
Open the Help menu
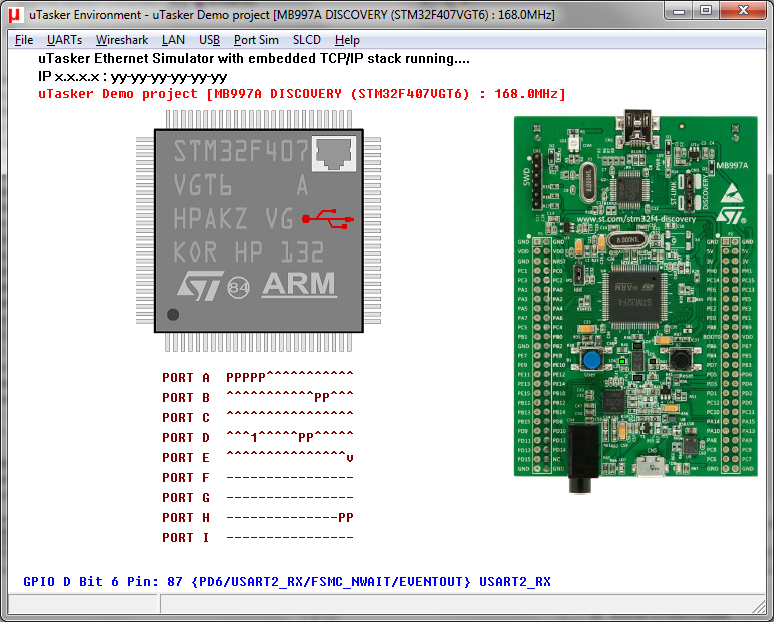347,40
